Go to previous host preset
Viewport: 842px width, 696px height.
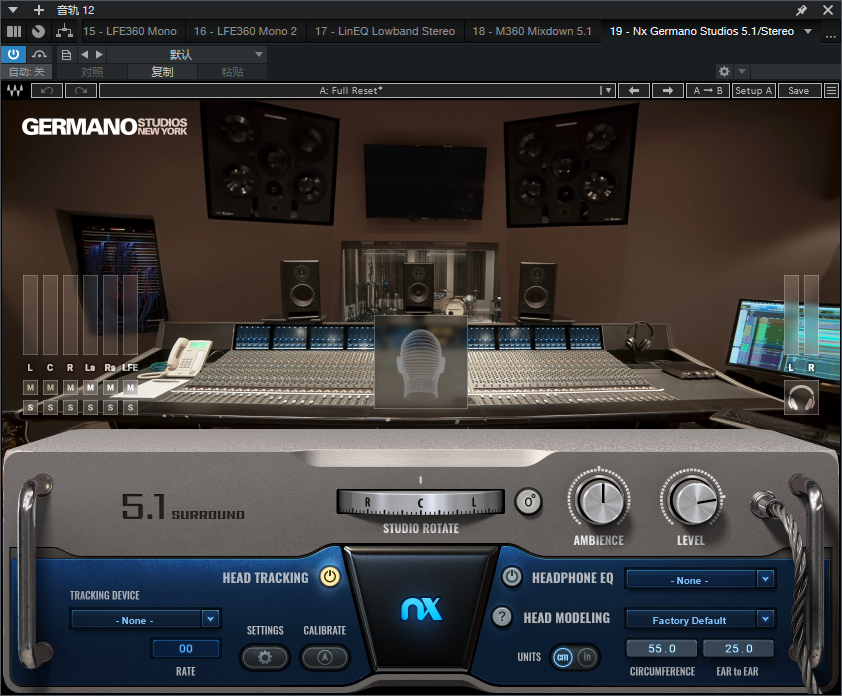point(85,54)
